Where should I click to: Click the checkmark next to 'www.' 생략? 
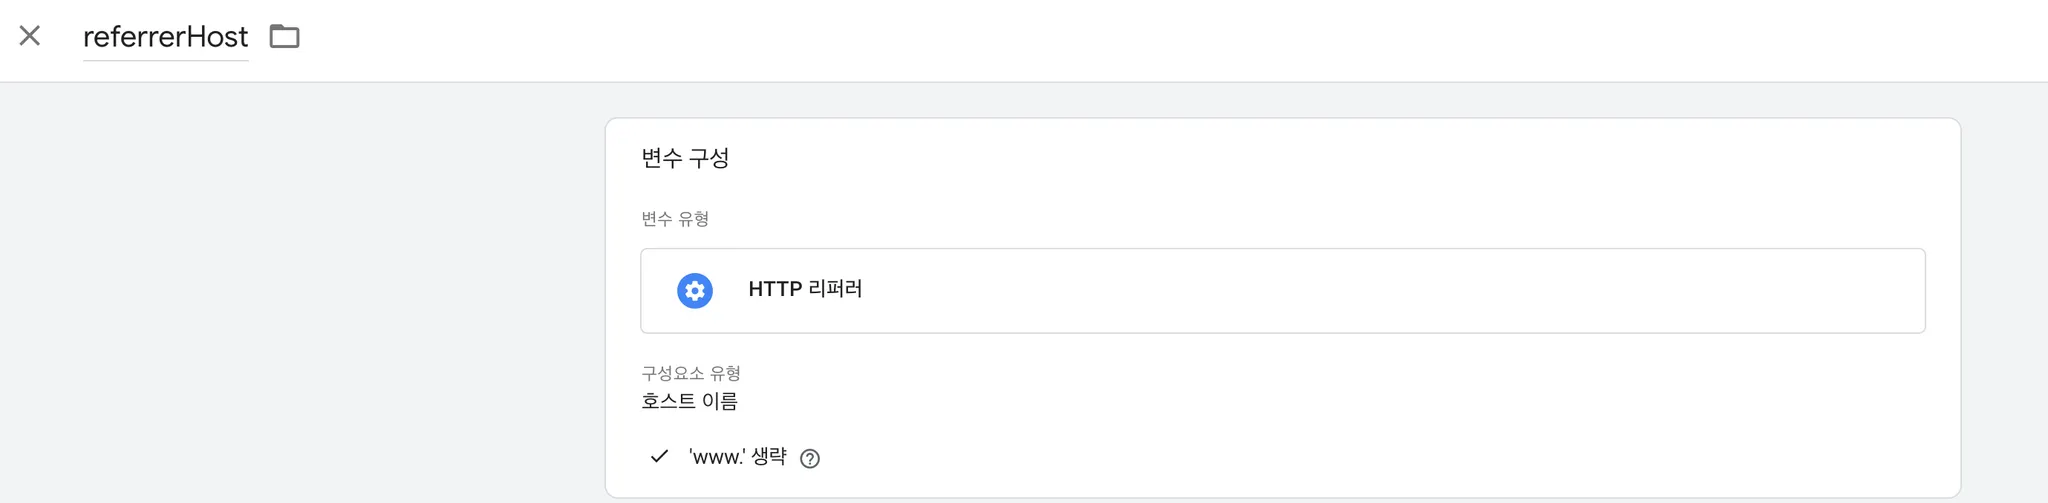pos(659,457)
